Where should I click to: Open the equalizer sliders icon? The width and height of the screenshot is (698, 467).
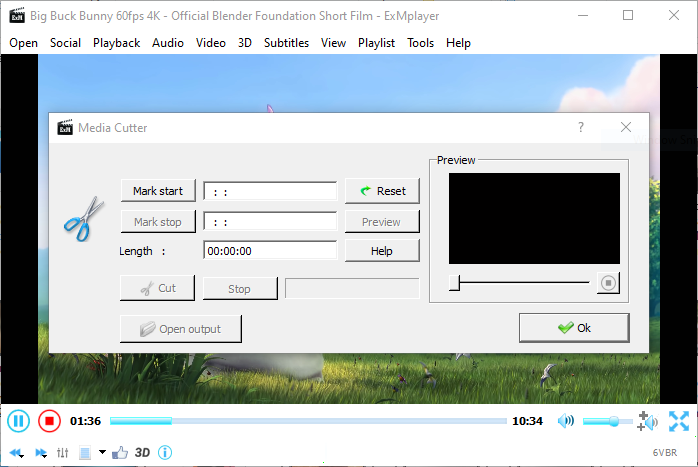click(63, 453)
